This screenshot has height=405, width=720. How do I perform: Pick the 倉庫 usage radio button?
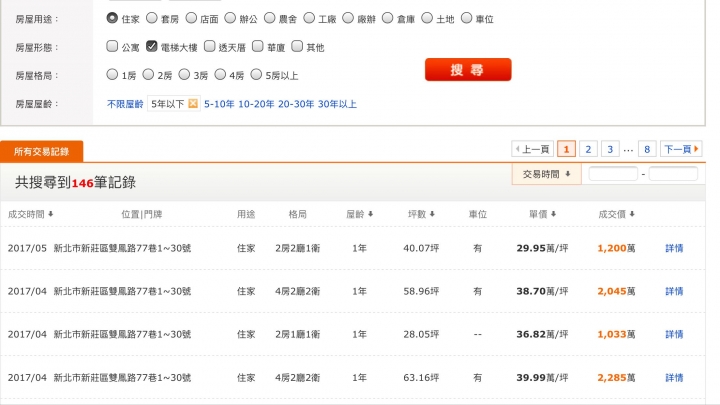[388, 18]
